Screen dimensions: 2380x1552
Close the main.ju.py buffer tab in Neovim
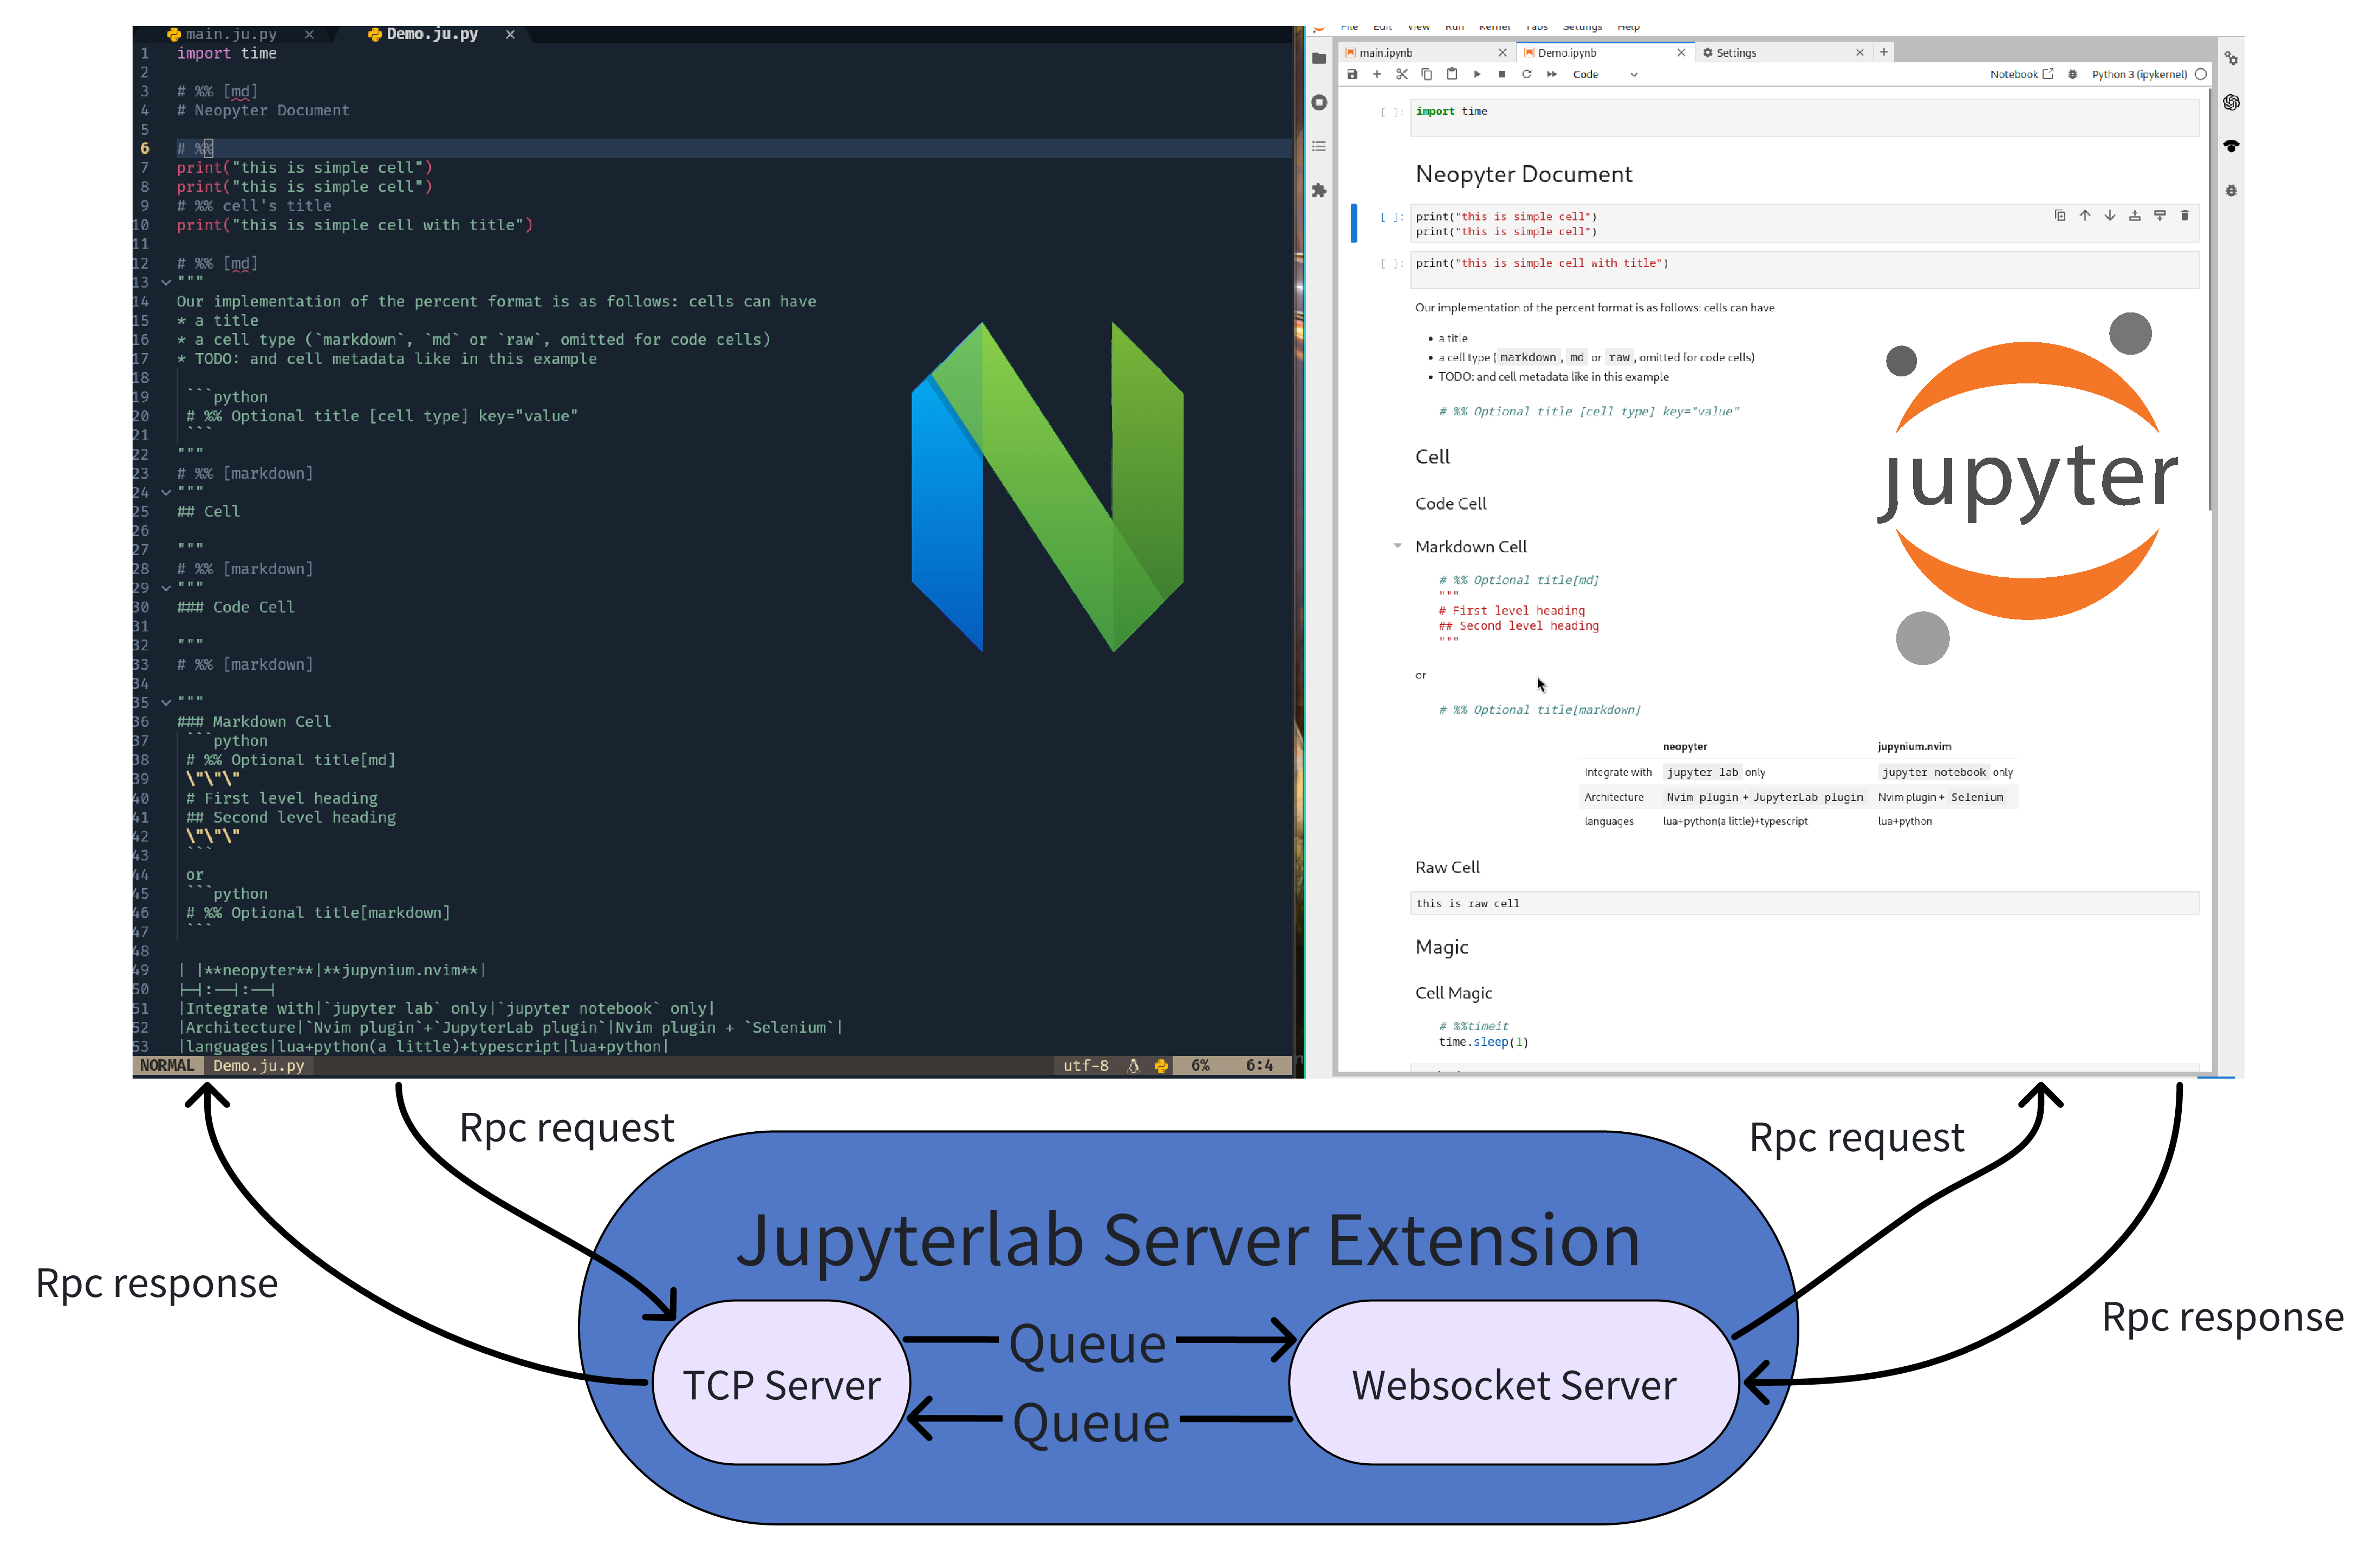coord(309,34)
